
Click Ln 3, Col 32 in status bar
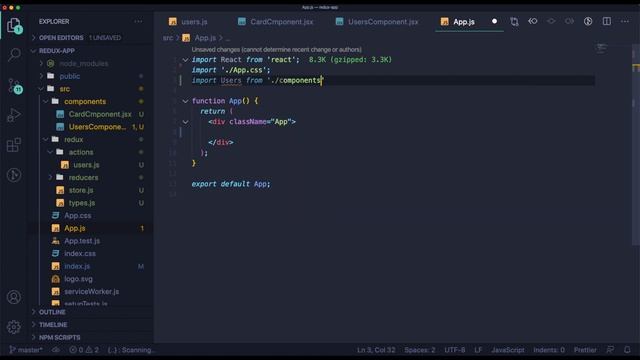click(x=376, y=350)
